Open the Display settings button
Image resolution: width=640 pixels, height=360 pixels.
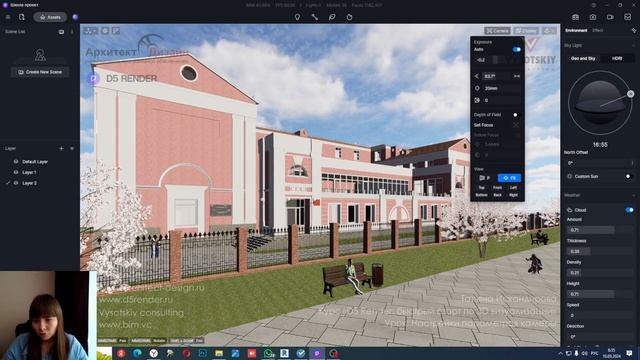tap(526, 31)
